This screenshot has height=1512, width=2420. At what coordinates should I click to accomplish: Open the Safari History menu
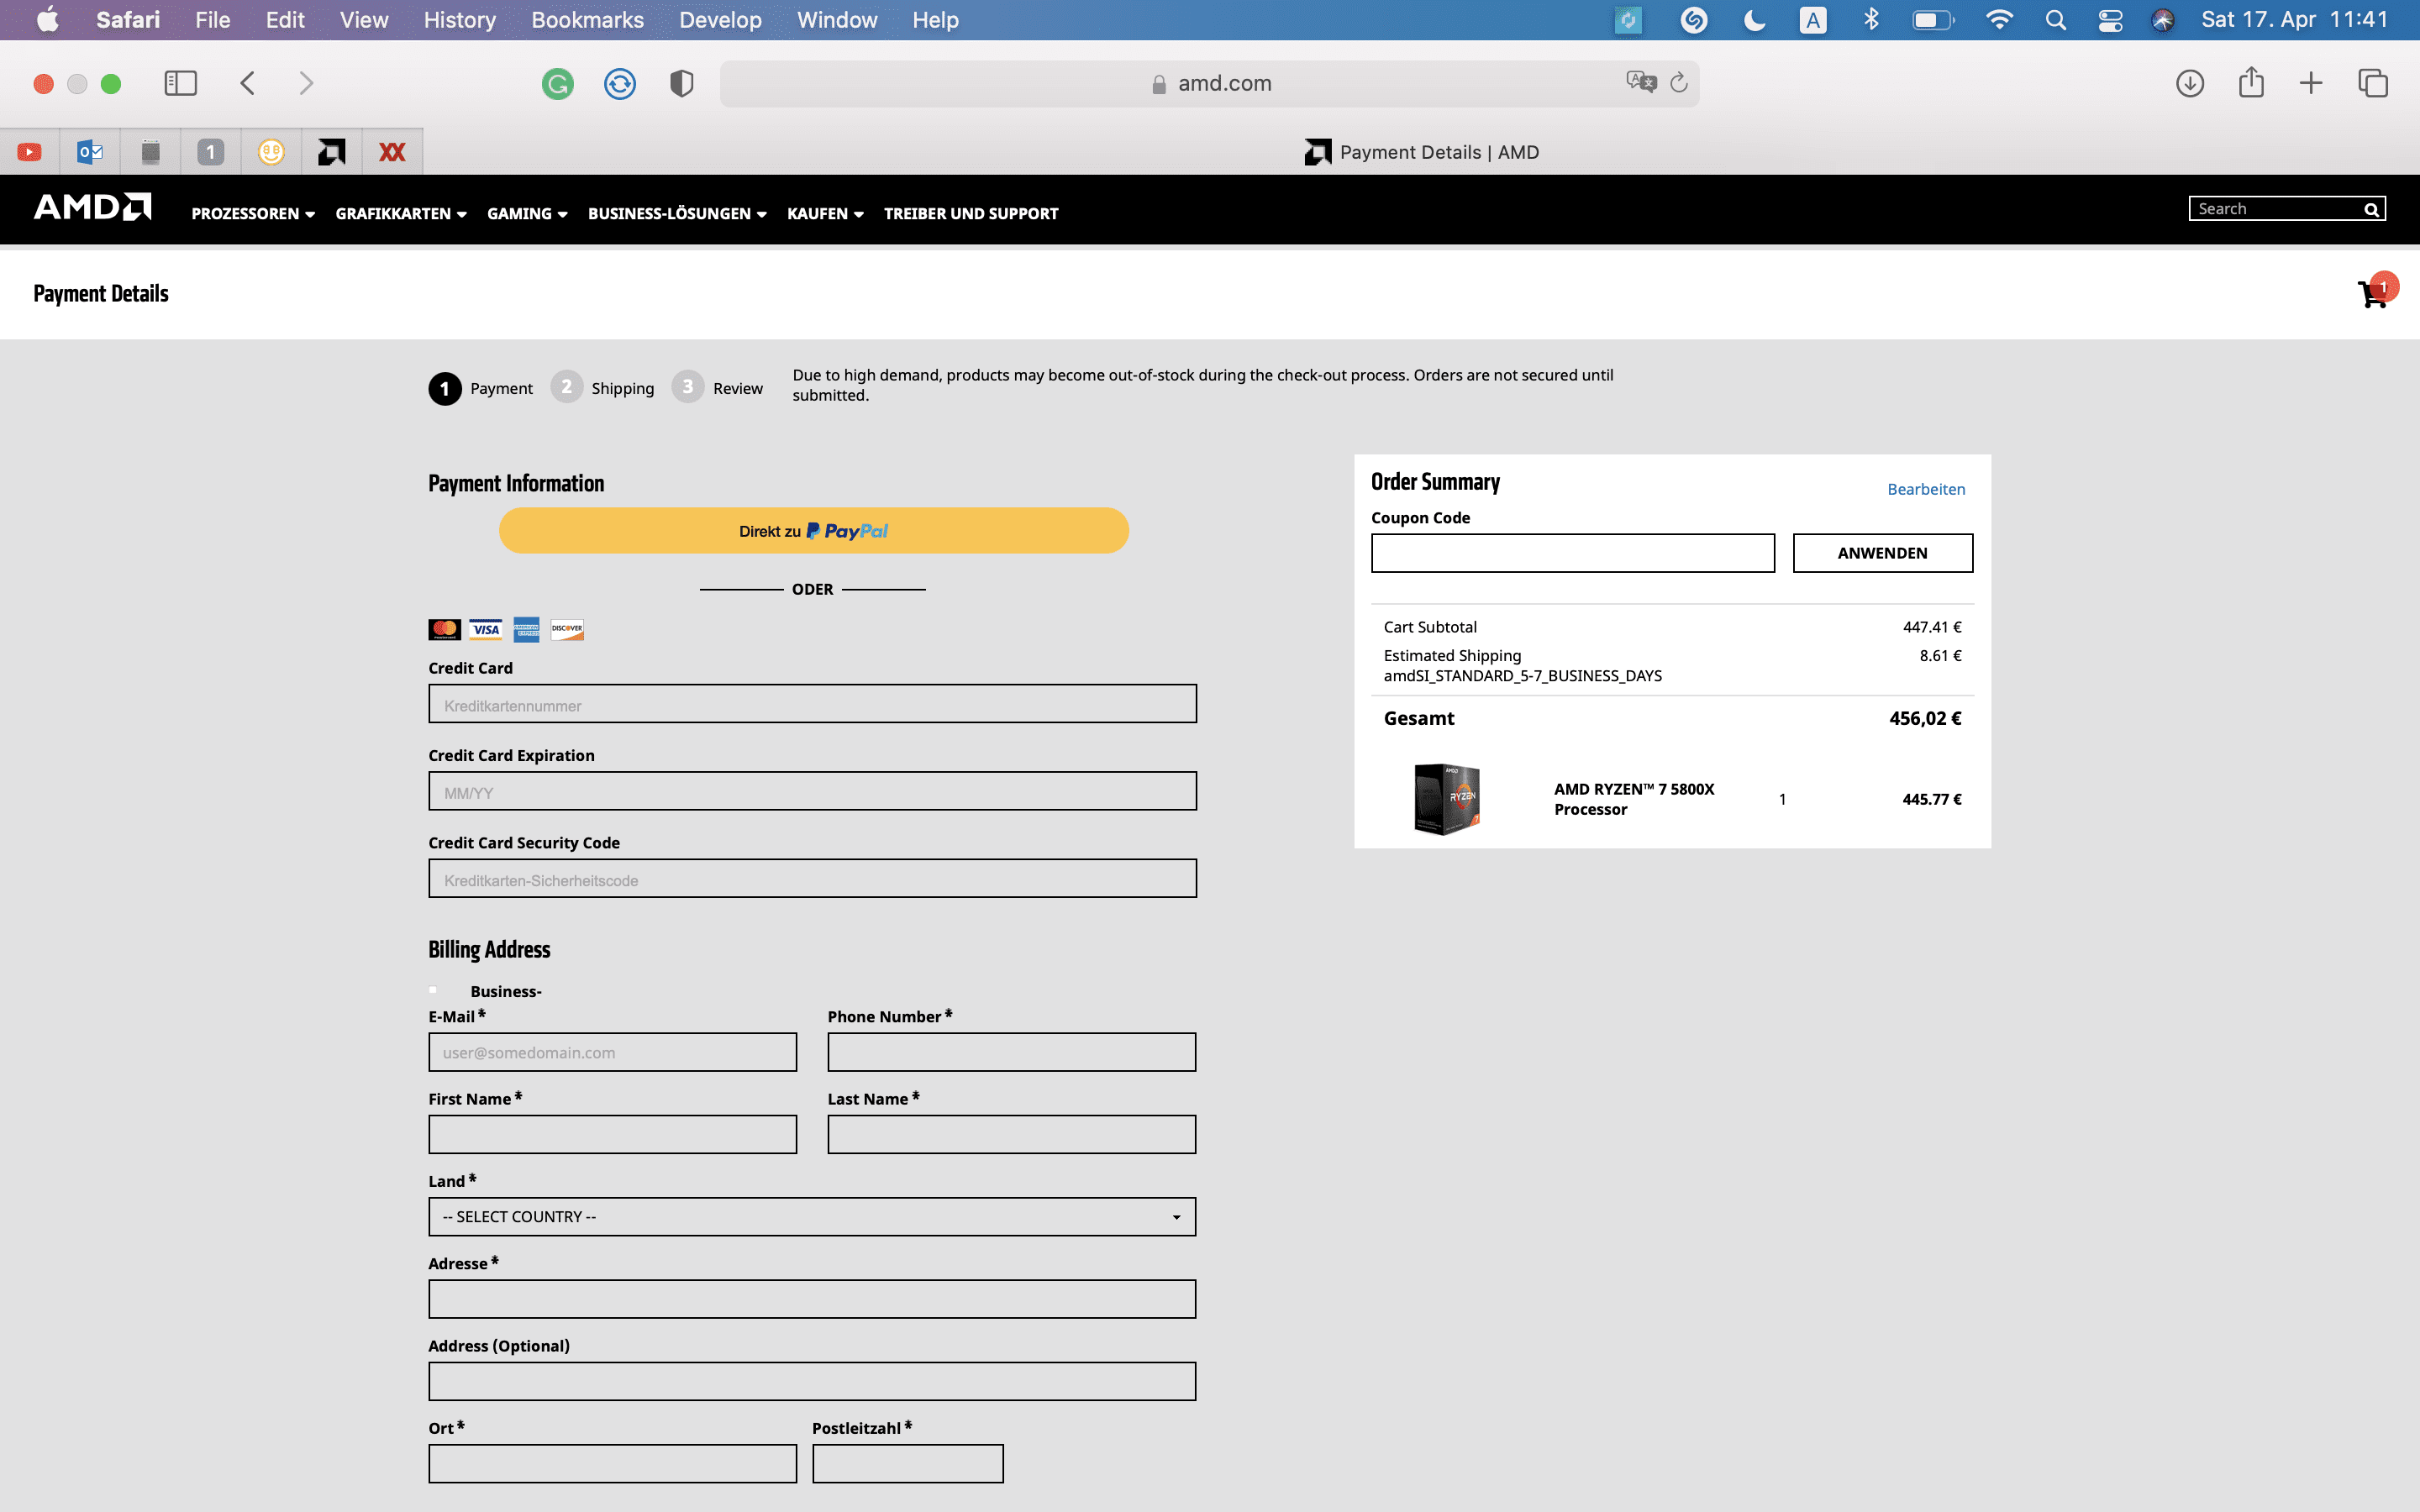pos(459,20)
